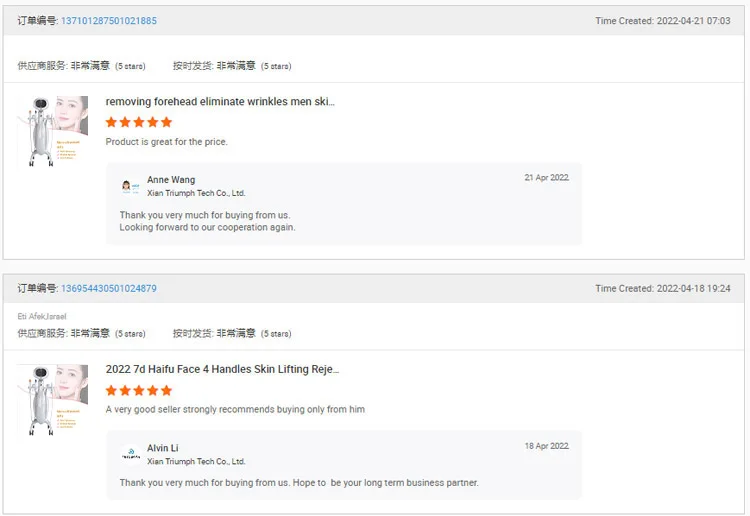The image size is (750, 516).
Task: Open the removing forehead wrinkles product title
Action: coord(220,101)
